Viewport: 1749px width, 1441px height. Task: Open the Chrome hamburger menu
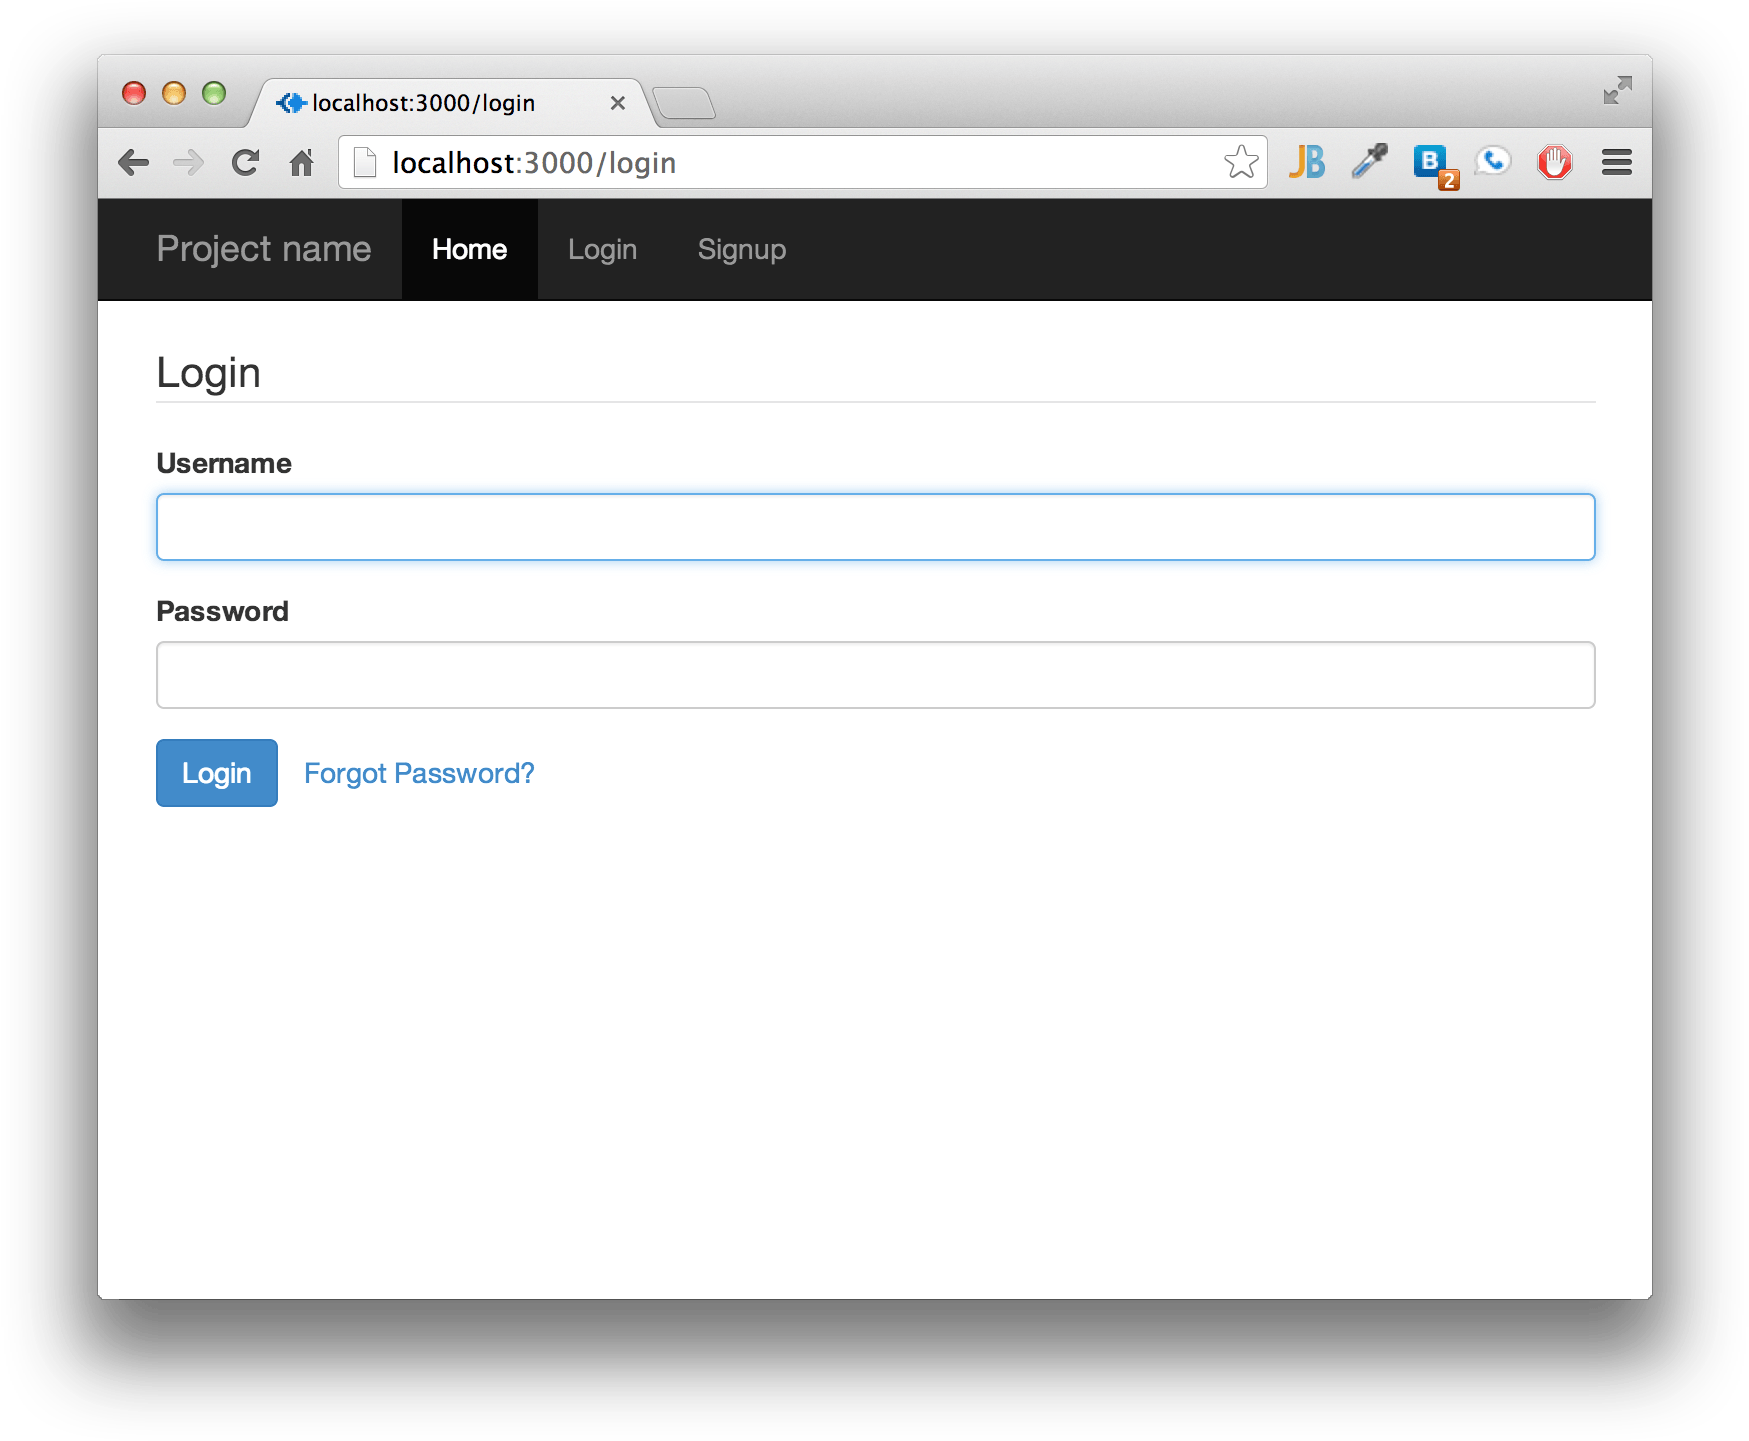[1616, 162]
